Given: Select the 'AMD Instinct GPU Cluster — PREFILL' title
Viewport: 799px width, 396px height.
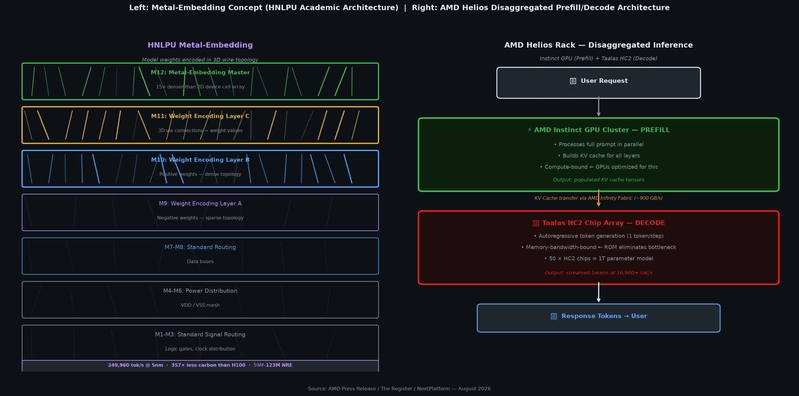Looking at the screenshot, I should pos(602,130).
